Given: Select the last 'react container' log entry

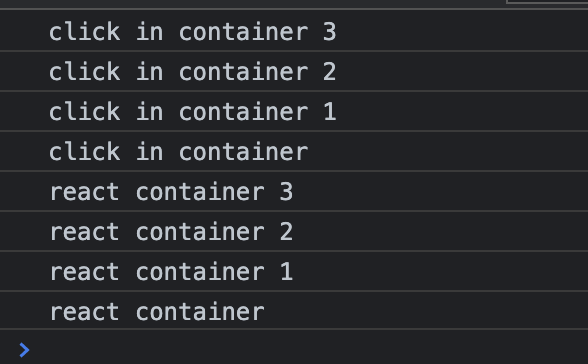Looking at the screenshot, I should (294, 311).
